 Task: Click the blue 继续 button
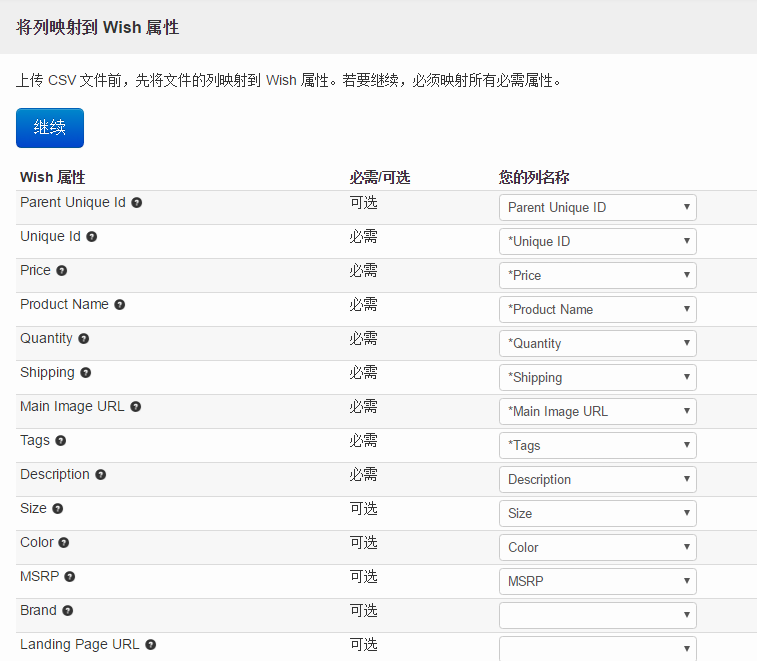pos(50,128)
